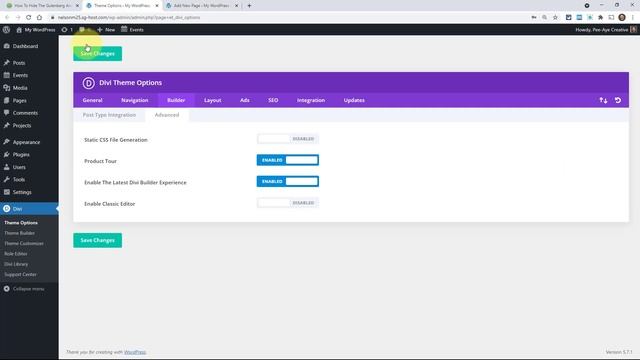Screen dimensions: 640x360
Task: Click the browser back arrow
Action: click(x=7, y=17)
